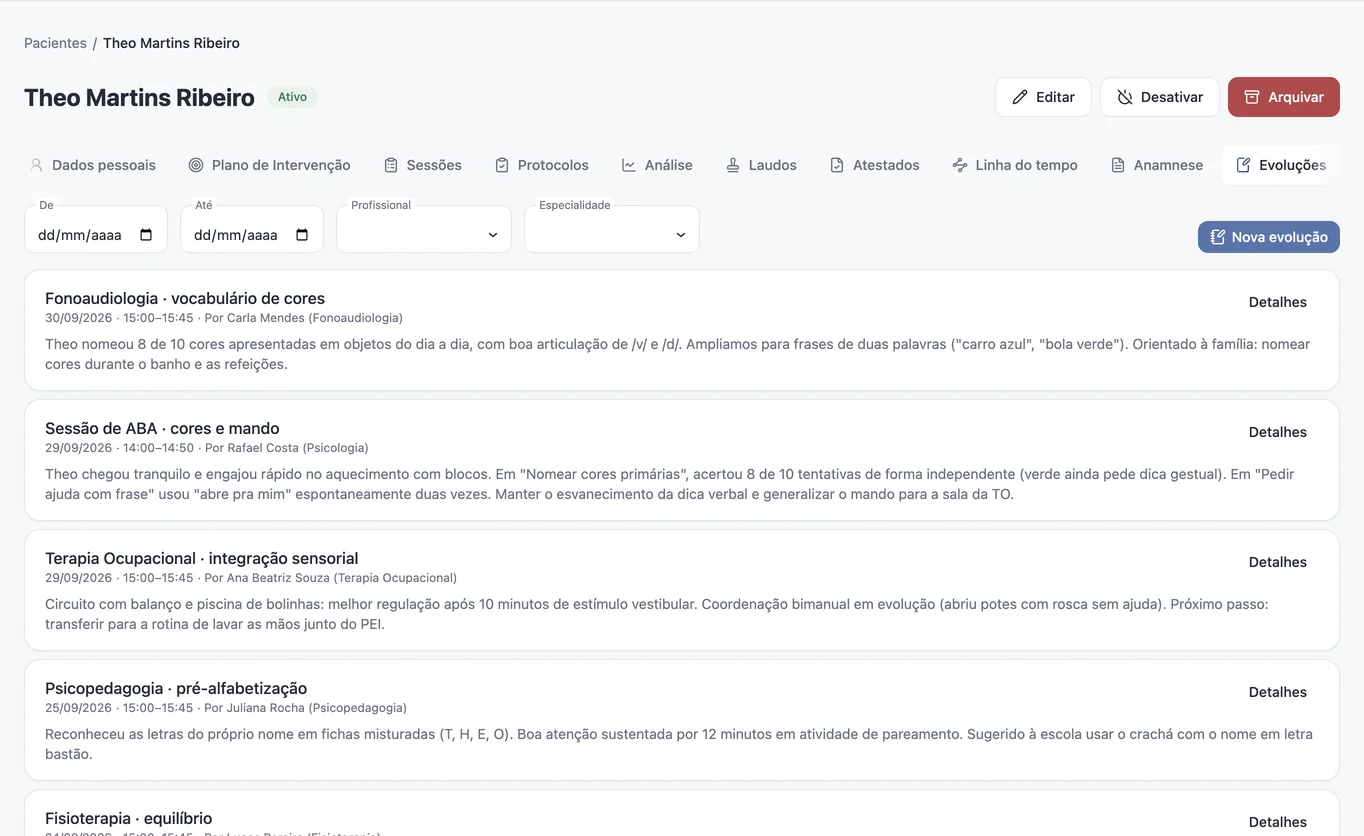Click the chart icon beside Análise
The height and width of the screenshot is (836, 1364).
click(x=629, y=165)
